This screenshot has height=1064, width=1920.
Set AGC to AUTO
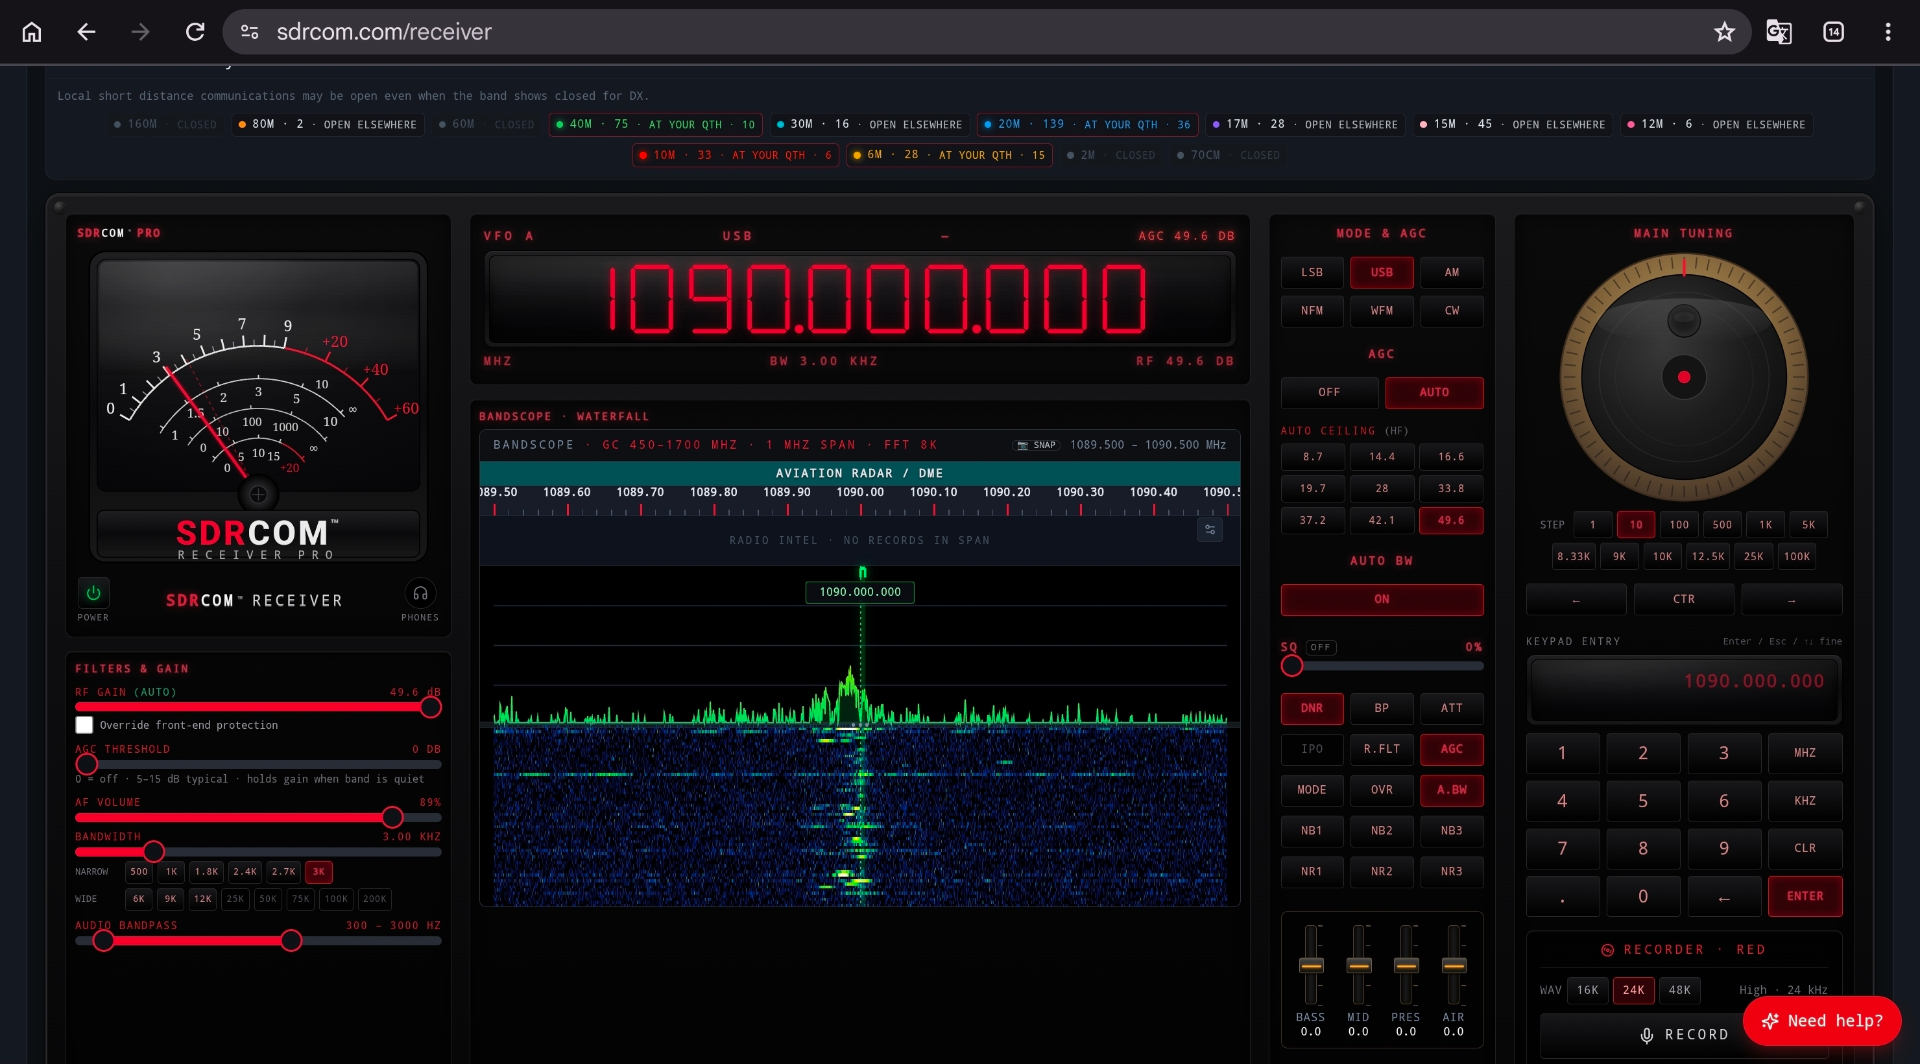(1434, 393)
